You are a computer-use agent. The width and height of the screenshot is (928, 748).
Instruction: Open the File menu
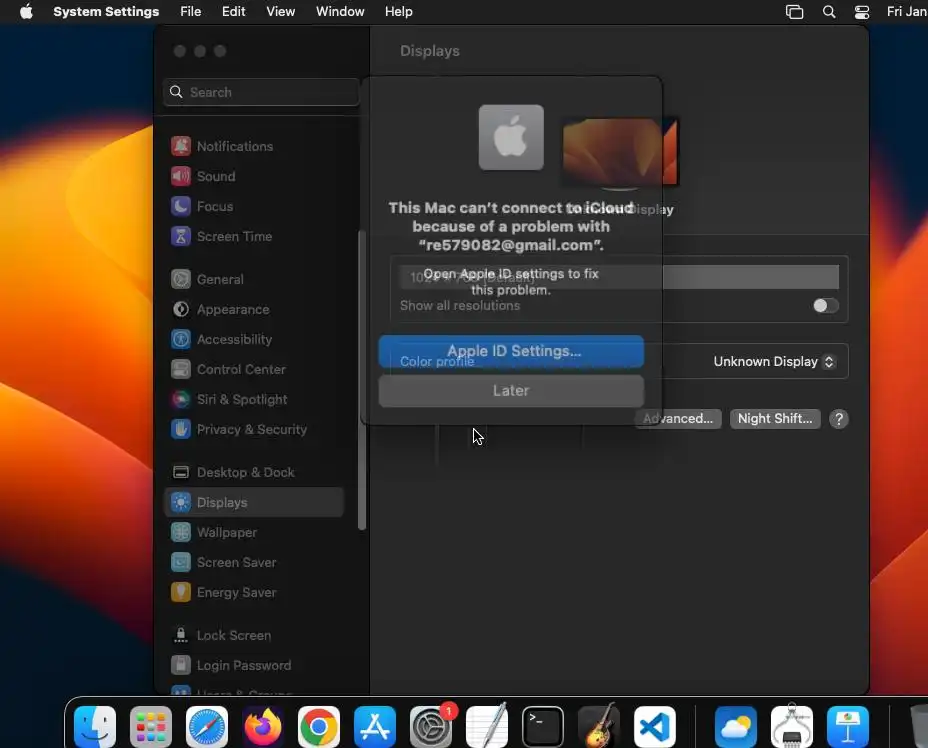click(x=191, y=11)
